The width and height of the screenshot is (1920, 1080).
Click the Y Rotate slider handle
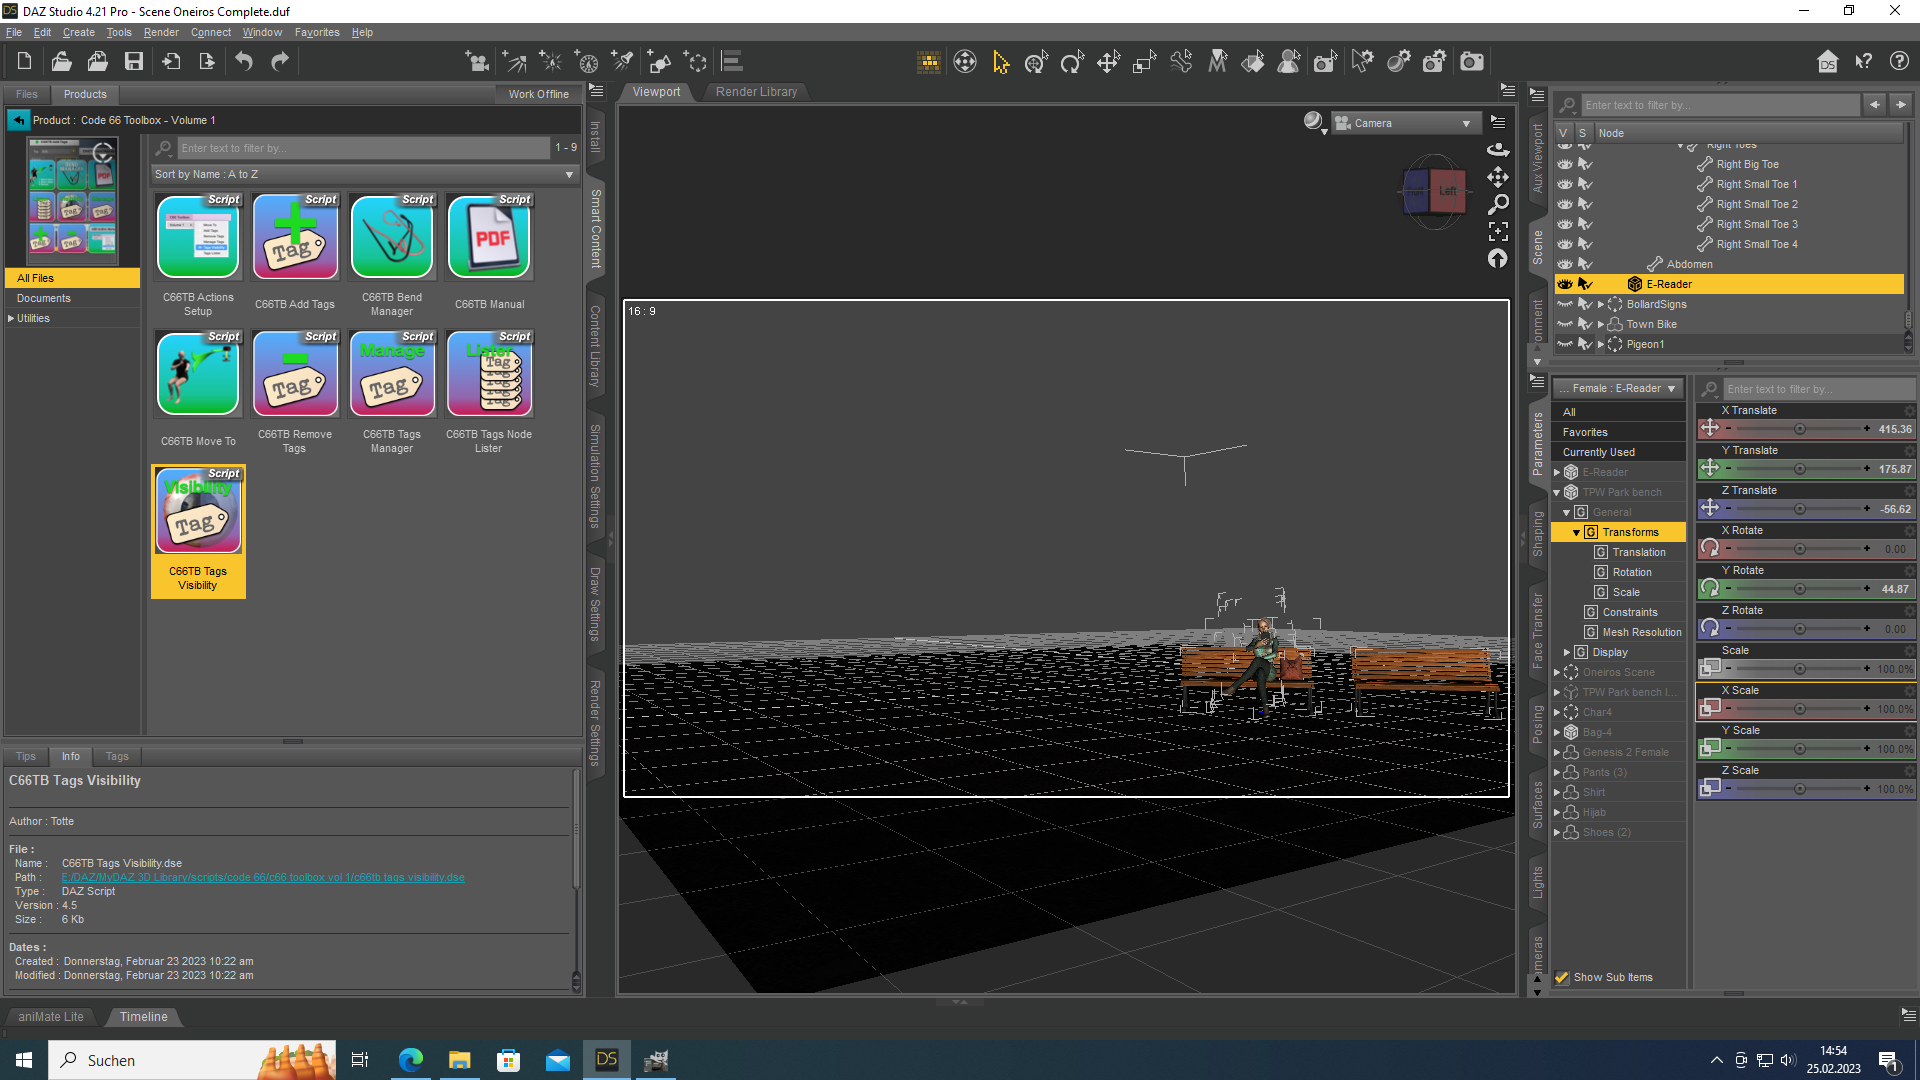(x=1800, y=589)
